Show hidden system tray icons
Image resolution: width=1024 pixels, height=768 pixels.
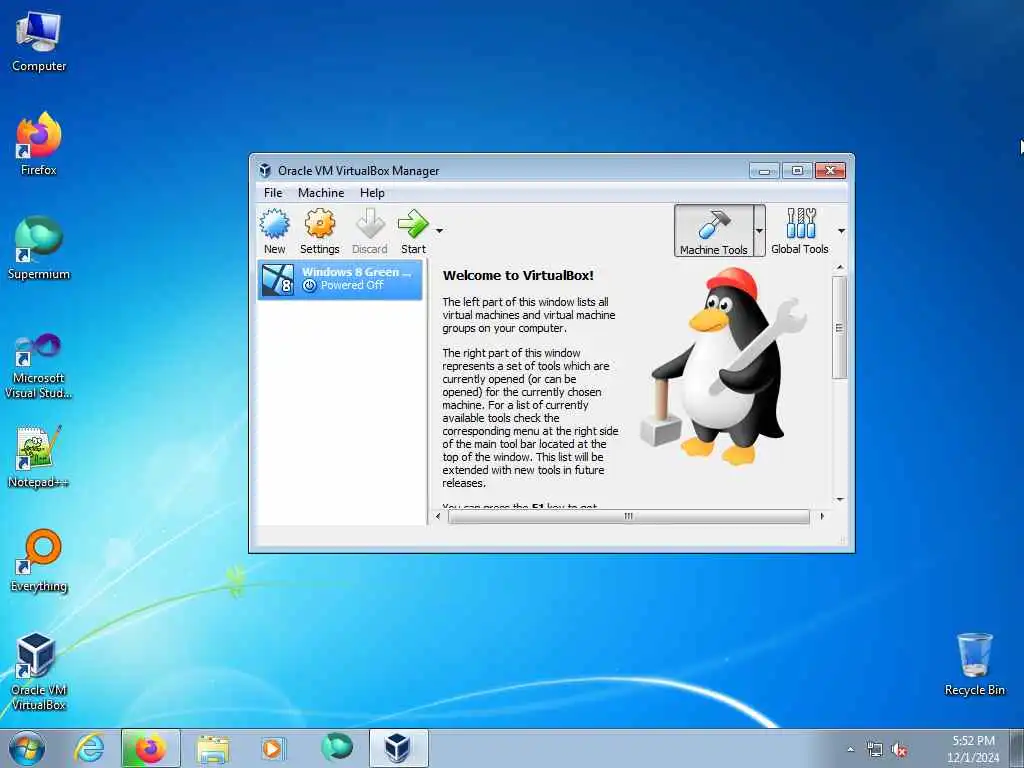click(850, 749)
